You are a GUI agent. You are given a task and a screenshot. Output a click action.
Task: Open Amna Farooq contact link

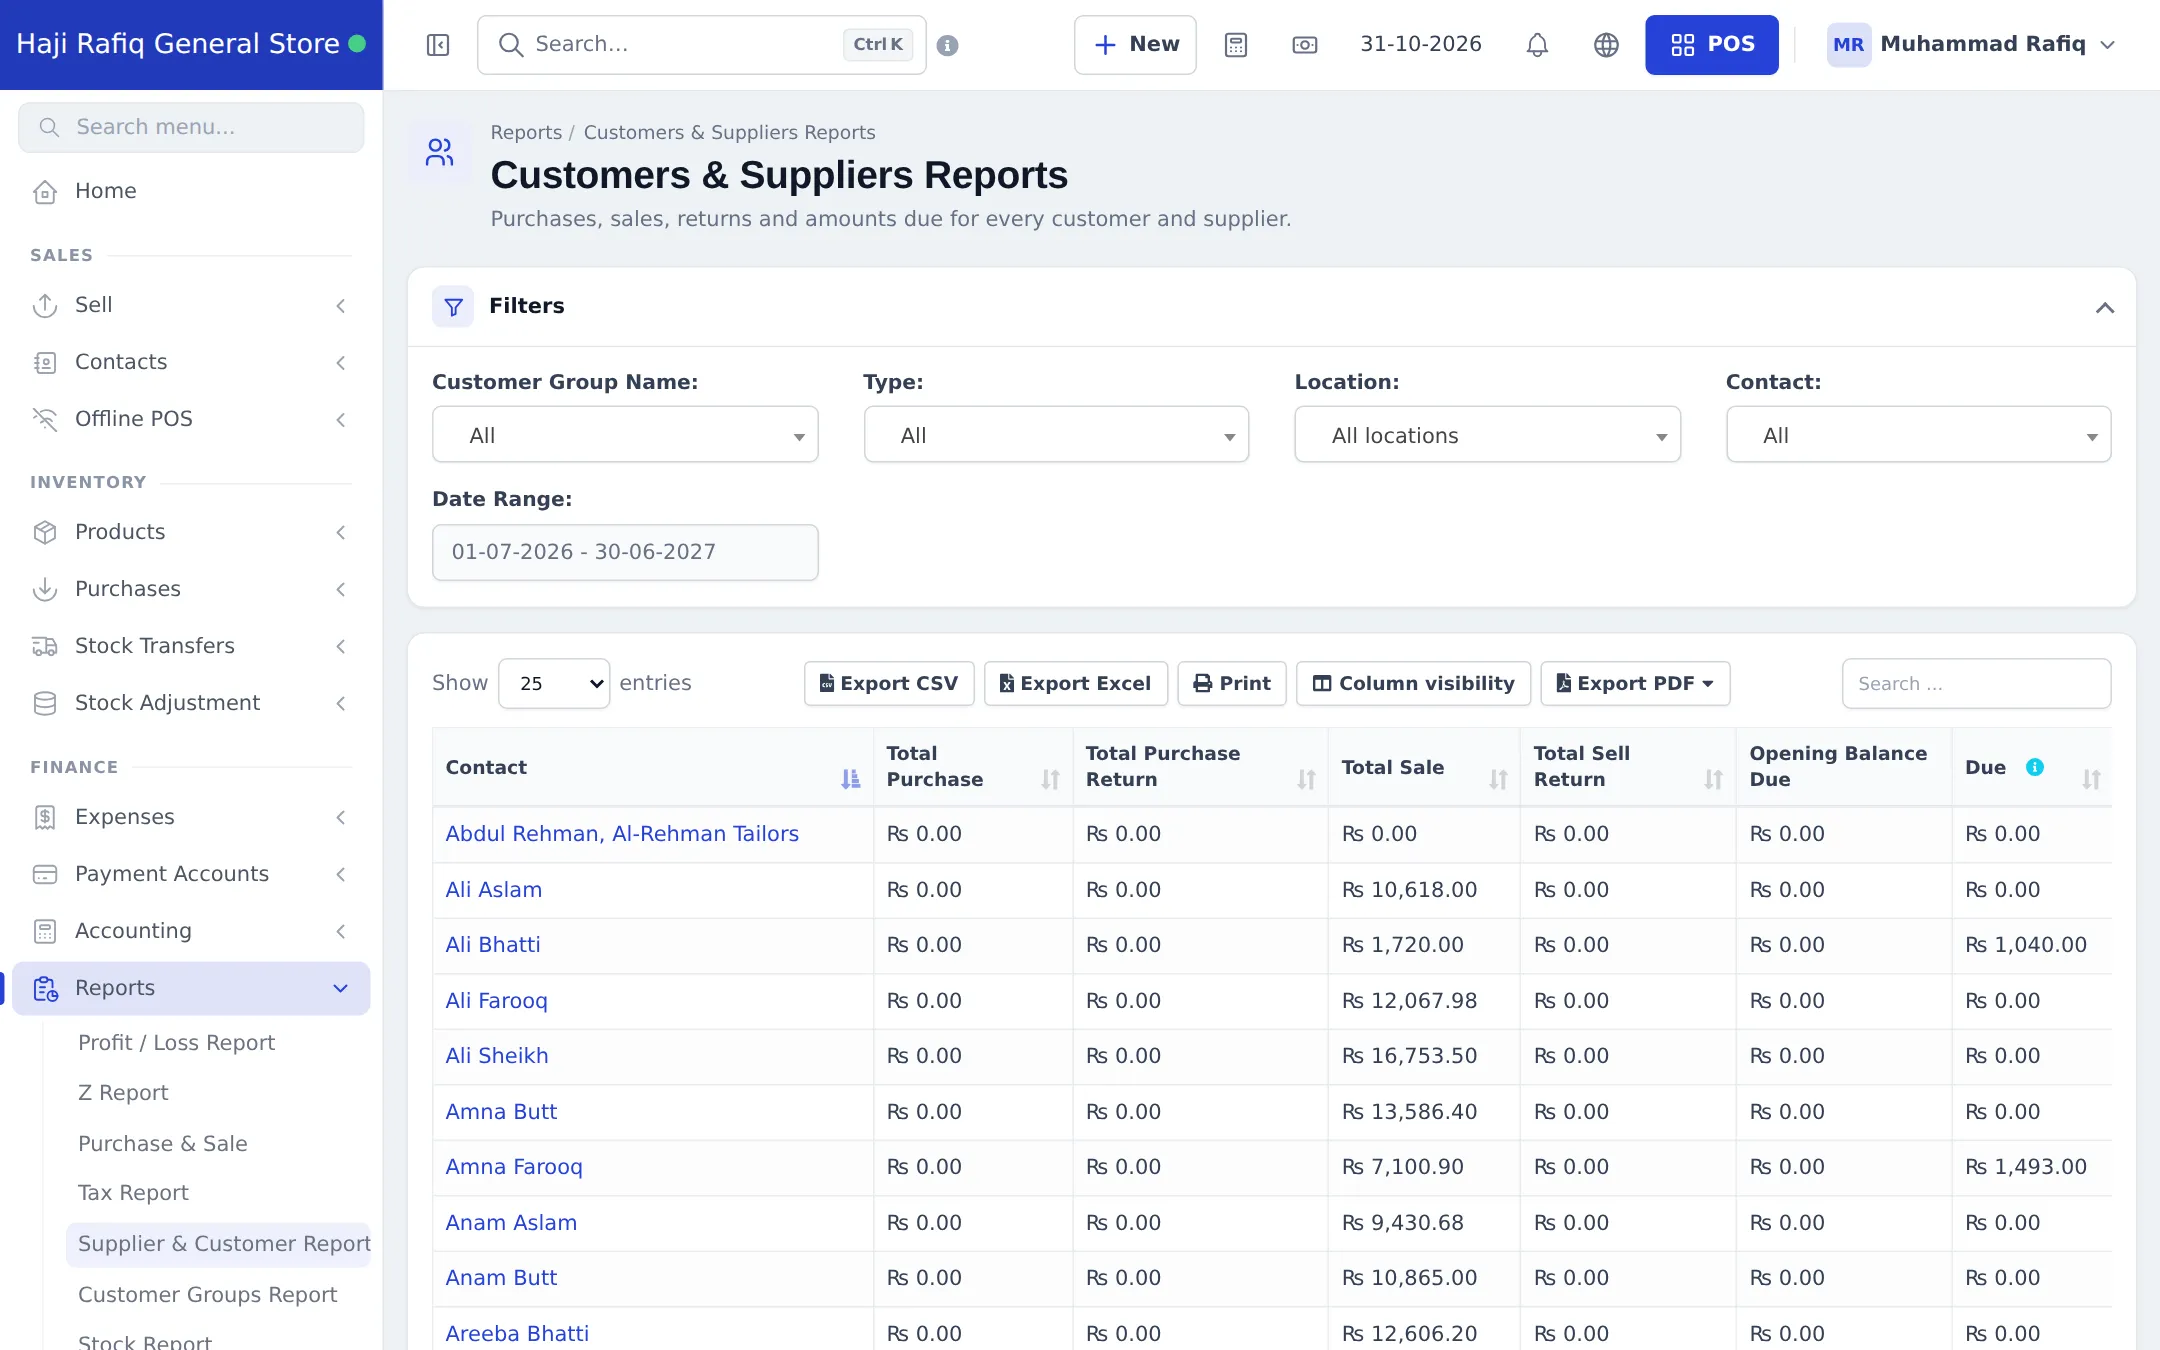pyautogui.click(x=514, y=1167)
